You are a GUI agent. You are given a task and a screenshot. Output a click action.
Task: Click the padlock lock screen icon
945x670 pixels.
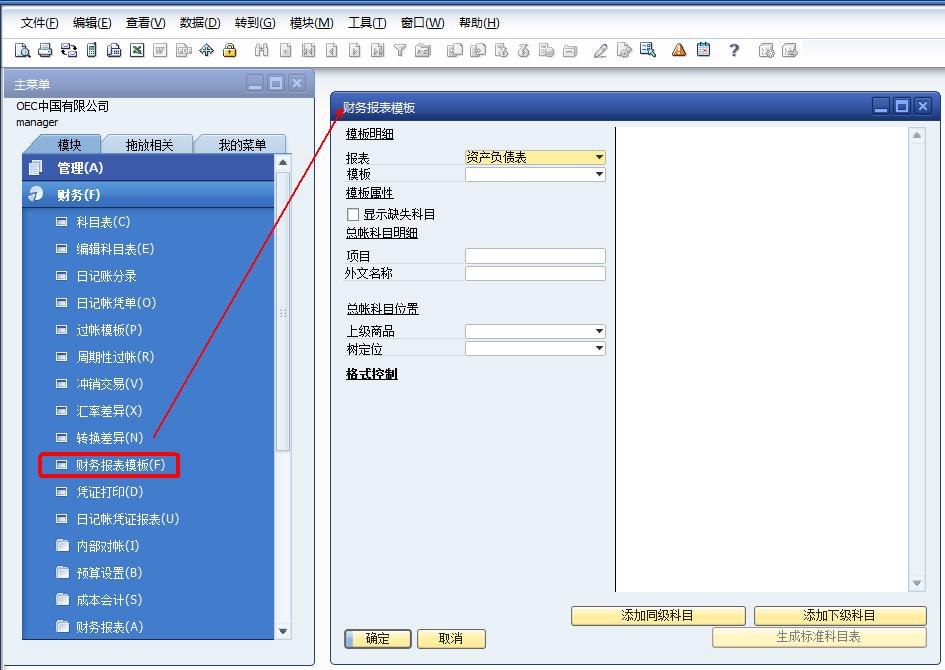pyautogui.click(x=230, y=50)
